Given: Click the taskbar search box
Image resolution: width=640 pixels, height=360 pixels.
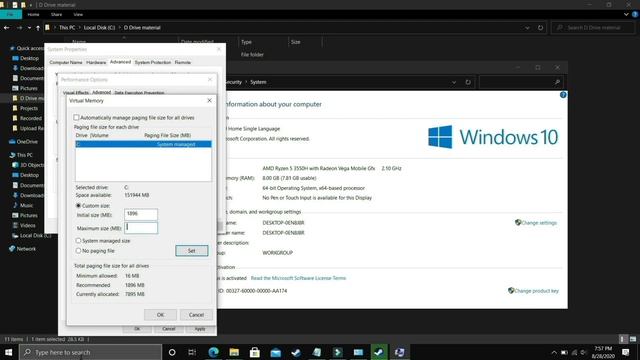Looking at the screenshot, I should [90, 352].
